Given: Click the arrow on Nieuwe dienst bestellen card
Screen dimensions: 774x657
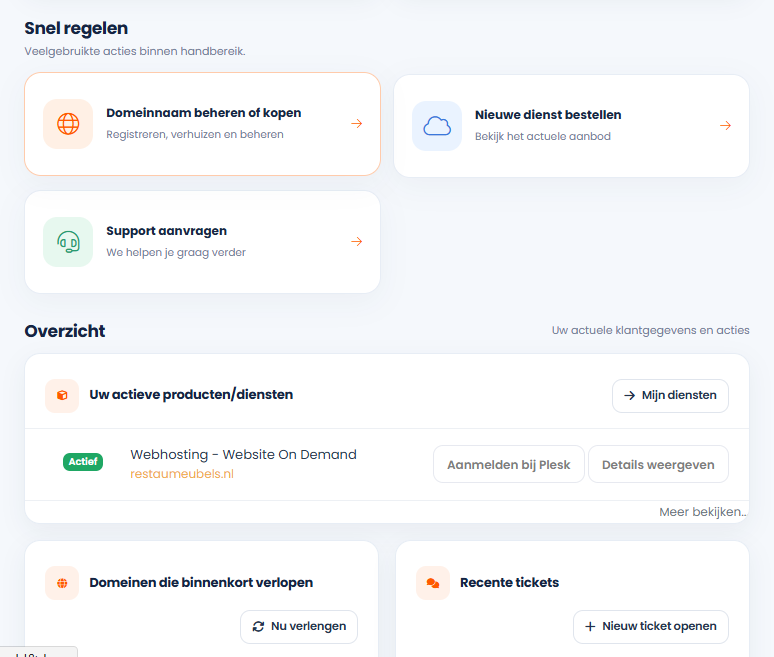Looking at the screenshot, I should coord(726,125).
